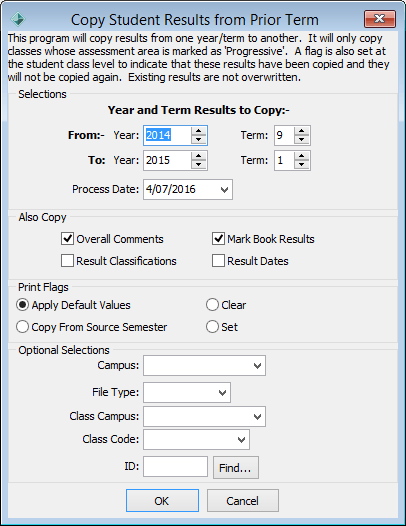Expand the Class Code combo box

coord(241,440)
